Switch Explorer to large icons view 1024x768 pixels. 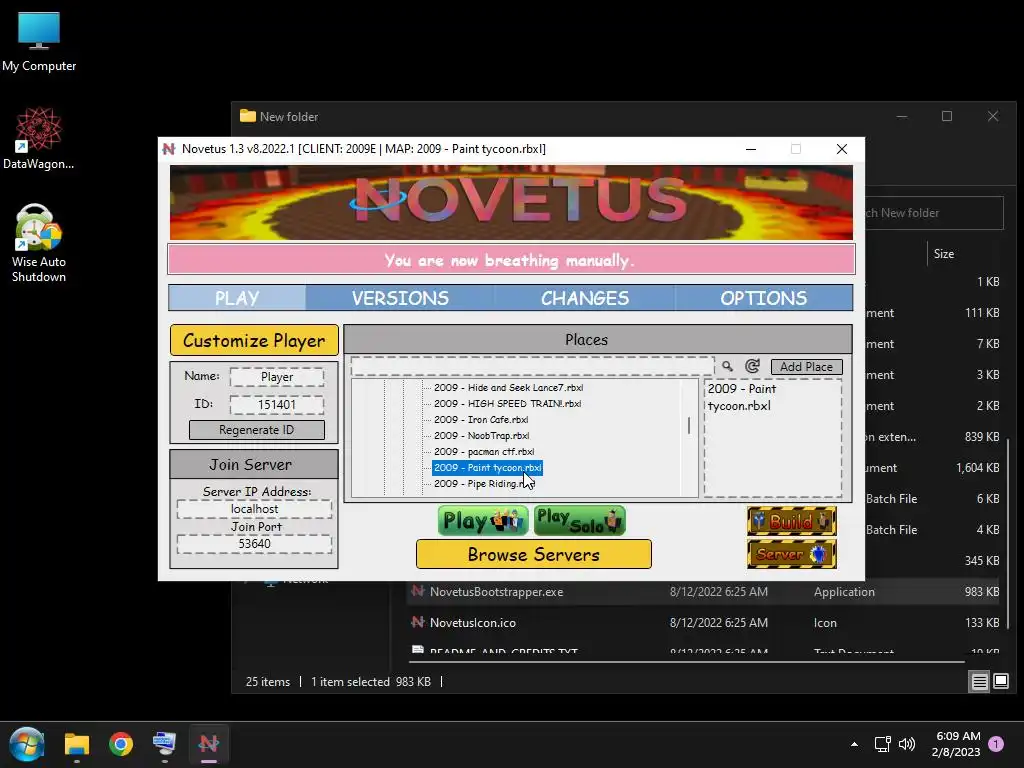1001,682
